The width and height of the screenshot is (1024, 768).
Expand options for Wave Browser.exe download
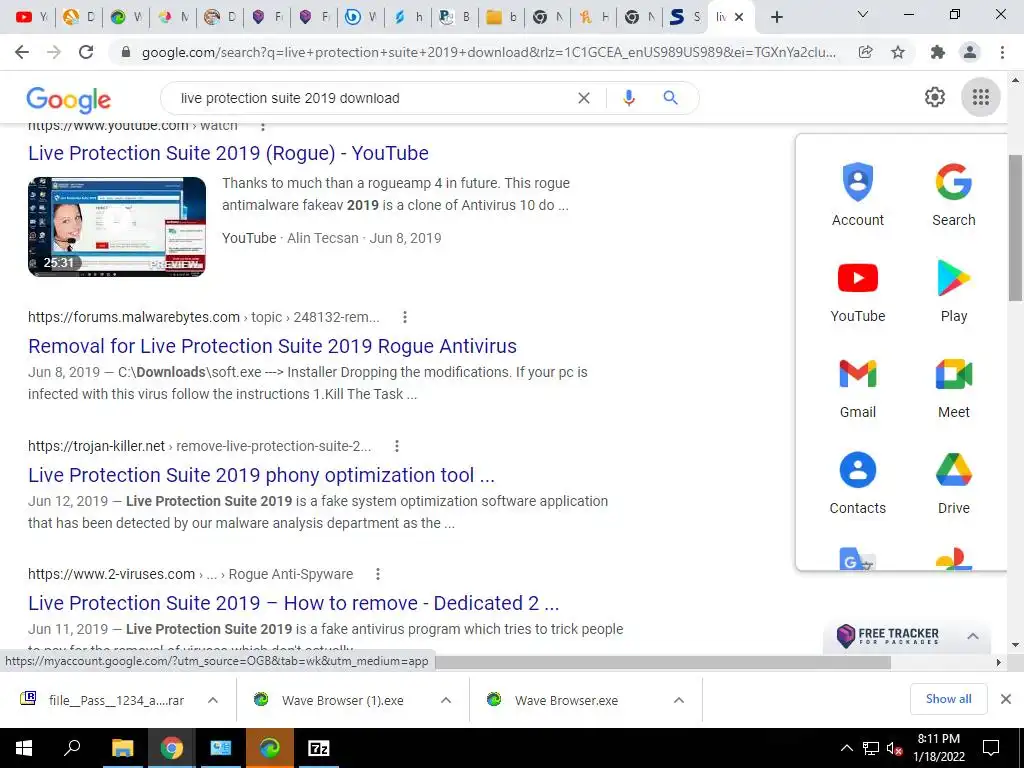(679, 700)
